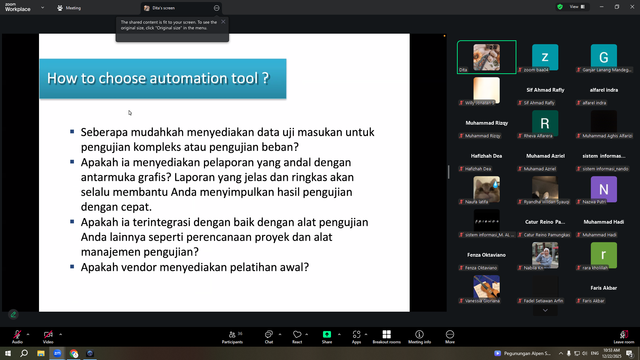Show Meeting info
This screenshot has height=360, width=640.
click(419, 337)
